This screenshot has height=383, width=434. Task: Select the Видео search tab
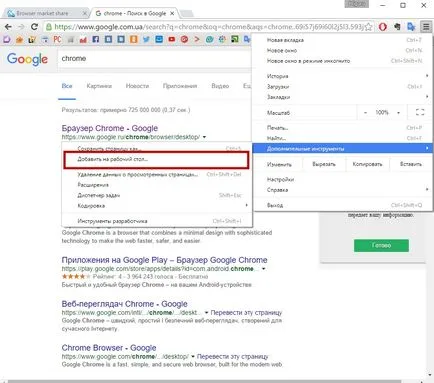coord(220,86)
